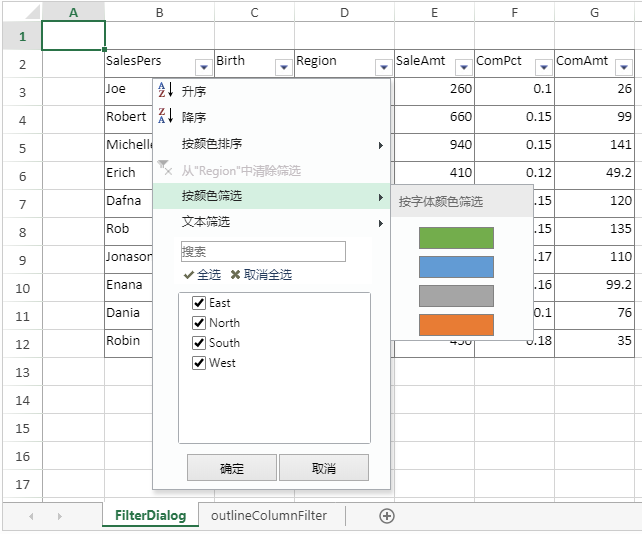Click SaleAmt cell with value 660

(434, 119)
